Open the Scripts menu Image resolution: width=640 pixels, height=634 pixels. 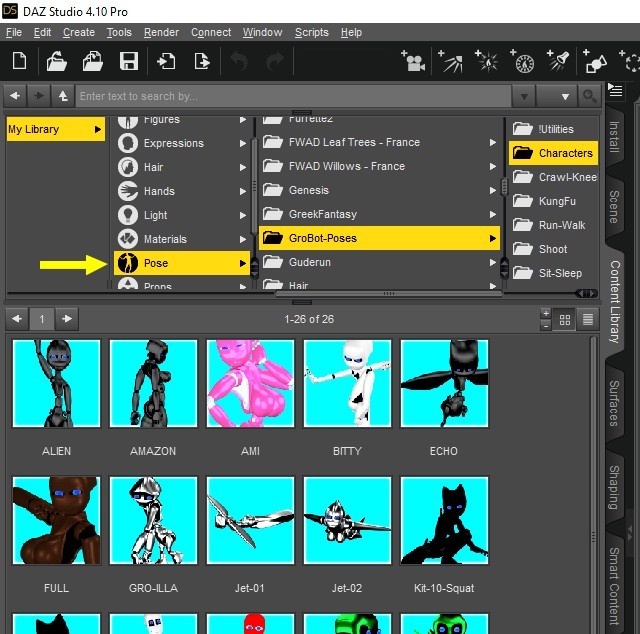pos(311,32)
